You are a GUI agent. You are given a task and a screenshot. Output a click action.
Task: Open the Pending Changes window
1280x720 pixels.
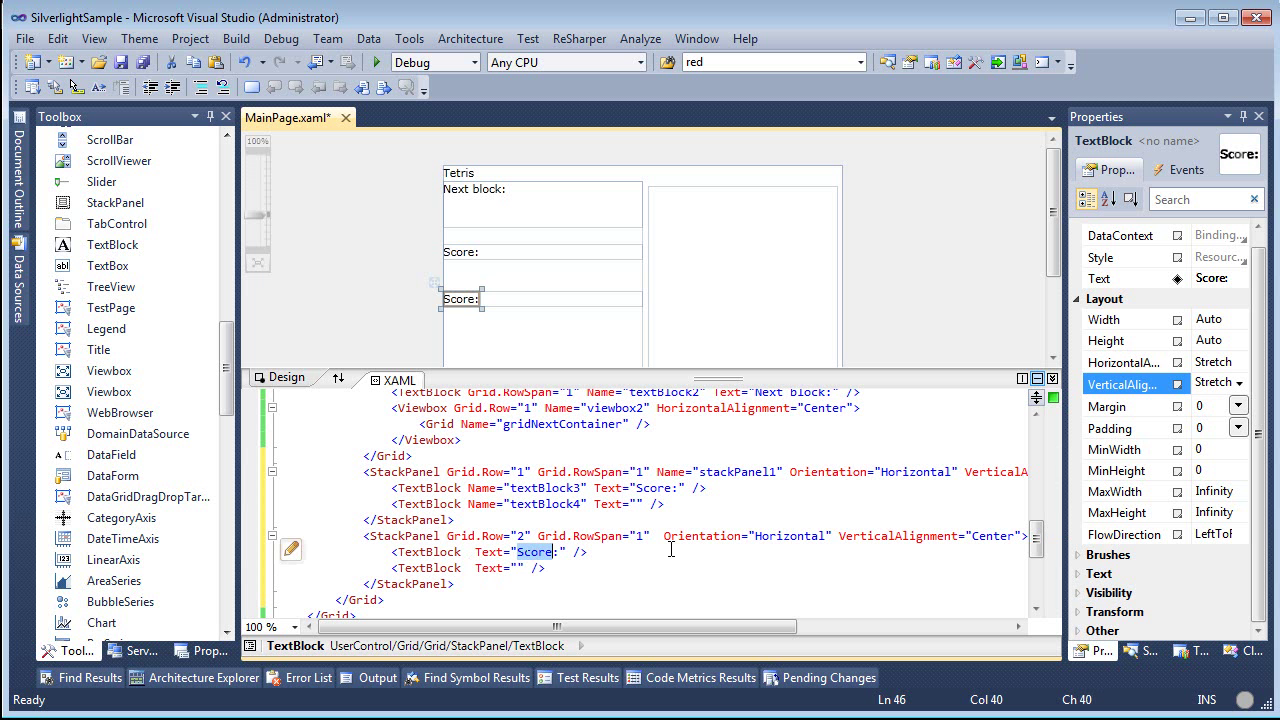820,677
